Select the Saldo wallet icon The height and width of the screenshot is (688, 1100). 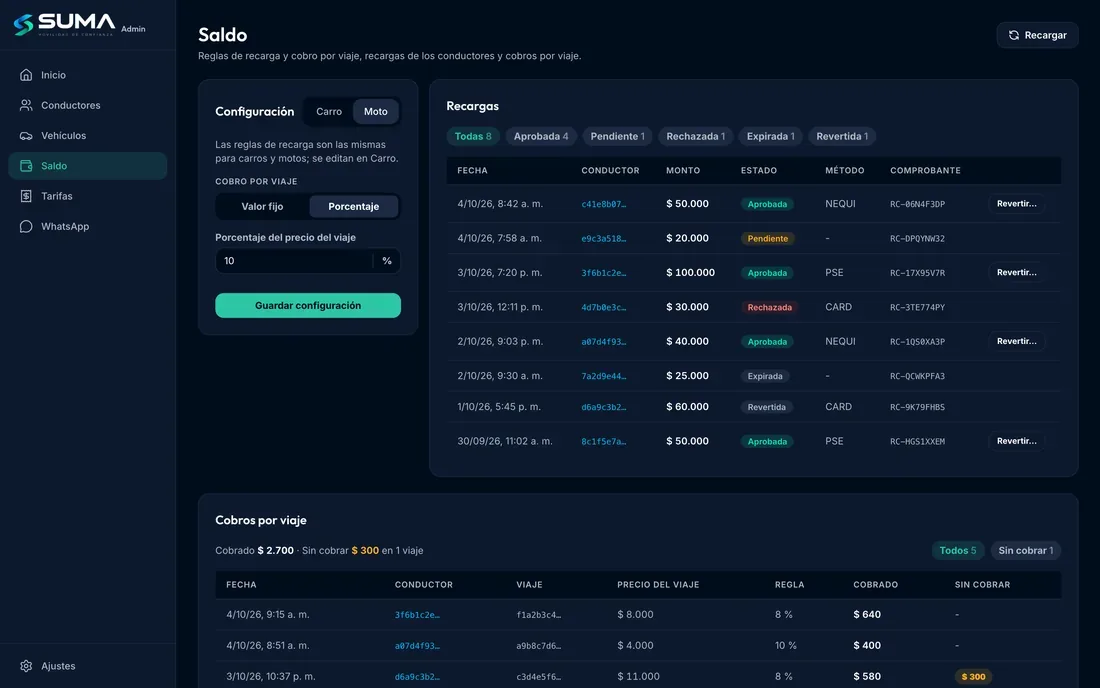26,166
